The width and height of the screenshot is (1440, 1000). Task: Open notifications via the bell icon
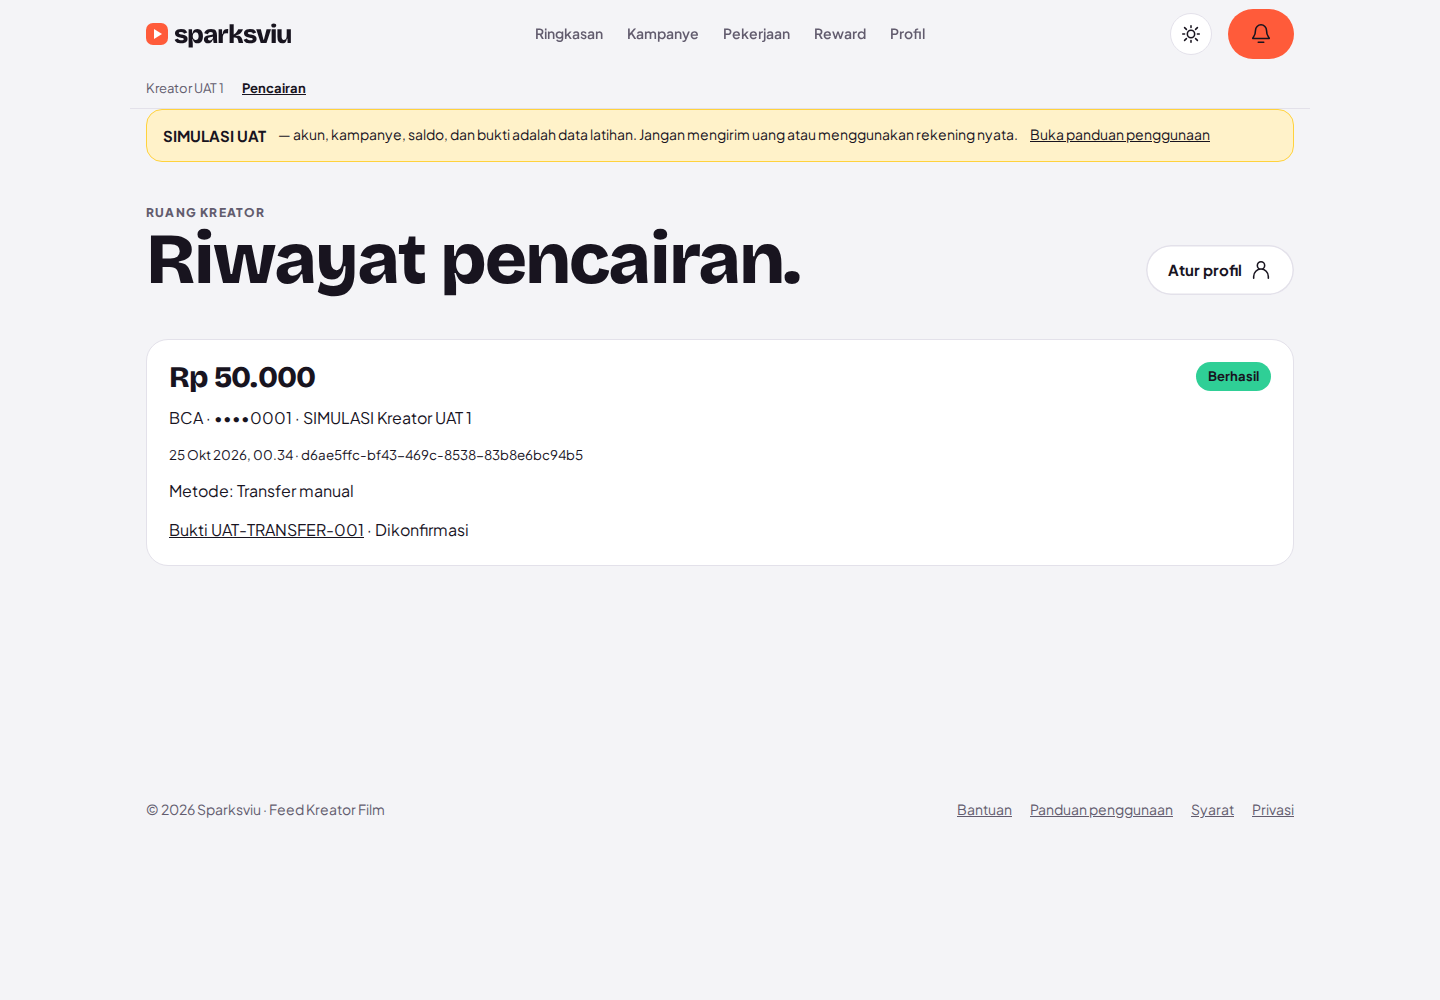click(x=1261, y=34)
